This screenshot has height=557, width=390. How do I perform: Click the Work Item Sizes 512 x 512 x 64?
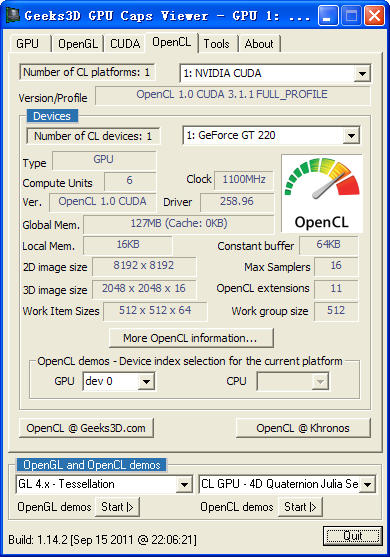coord(155,311)
